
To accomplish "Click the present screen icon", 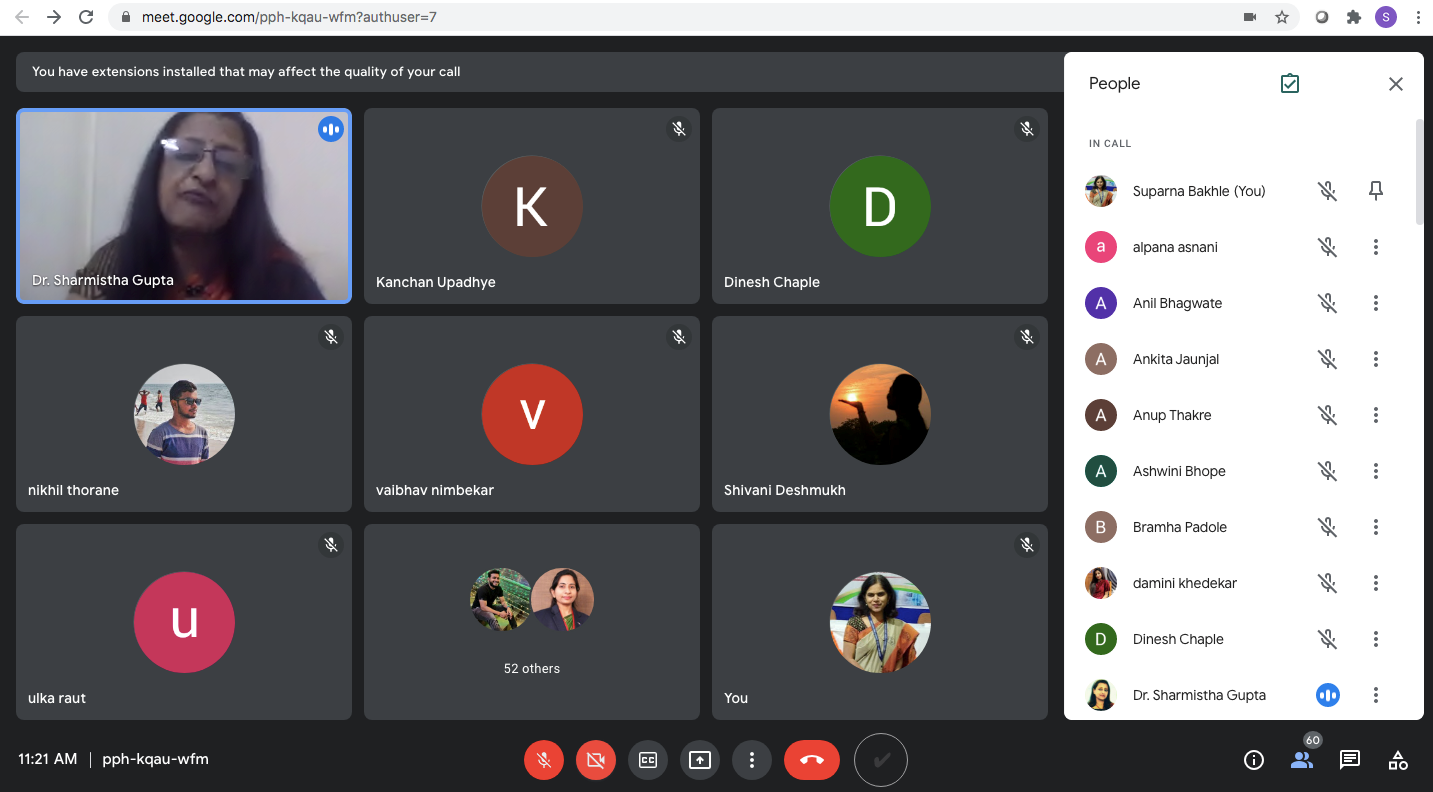I will pyautogui.click(x=699, y=760).
